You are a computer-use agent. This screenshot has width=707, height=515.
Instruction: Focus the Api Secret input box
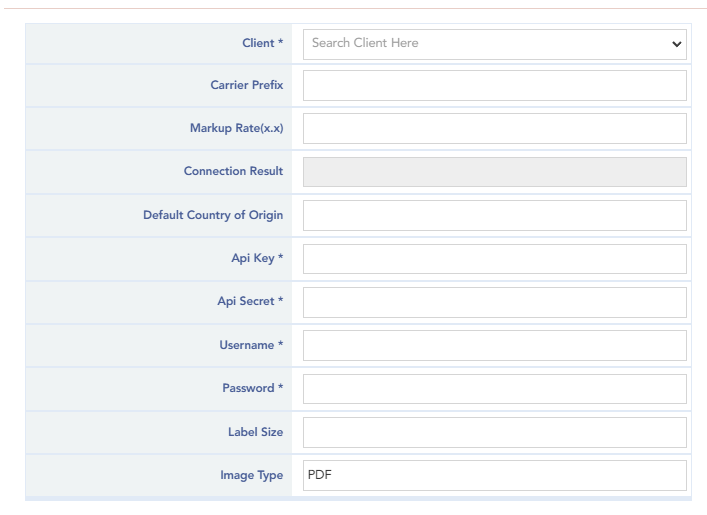point(494,302)
